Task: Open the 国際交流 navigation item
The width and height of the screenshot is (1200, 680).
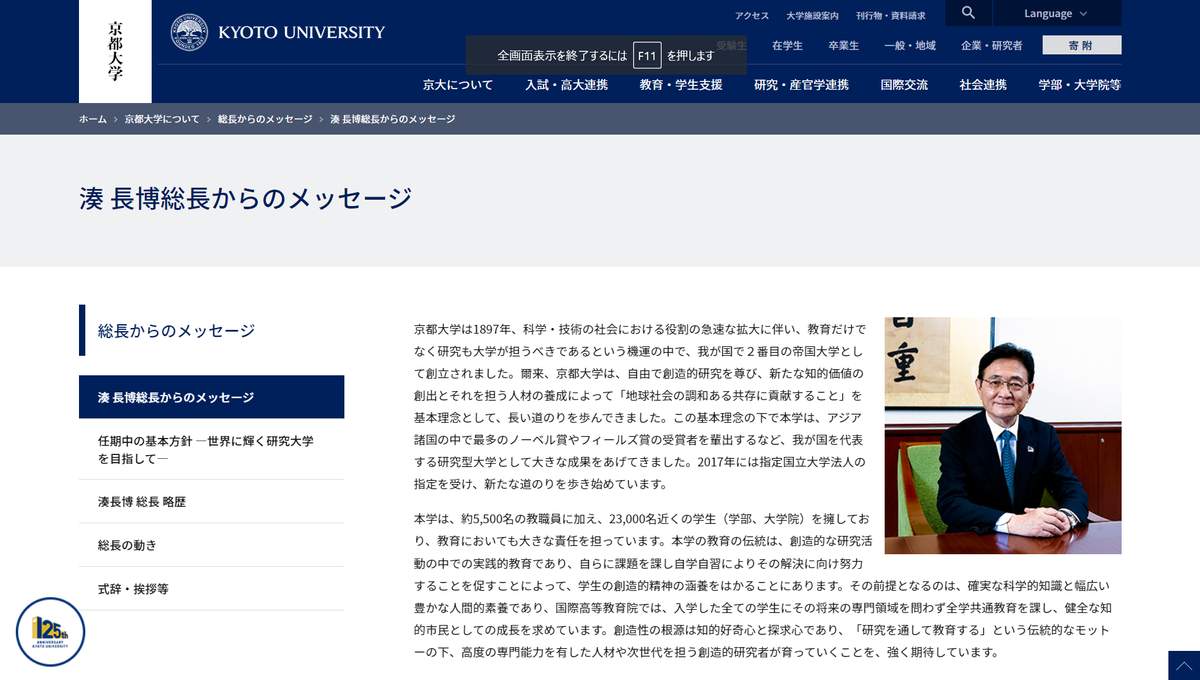Action: click(x=903, y=85)
